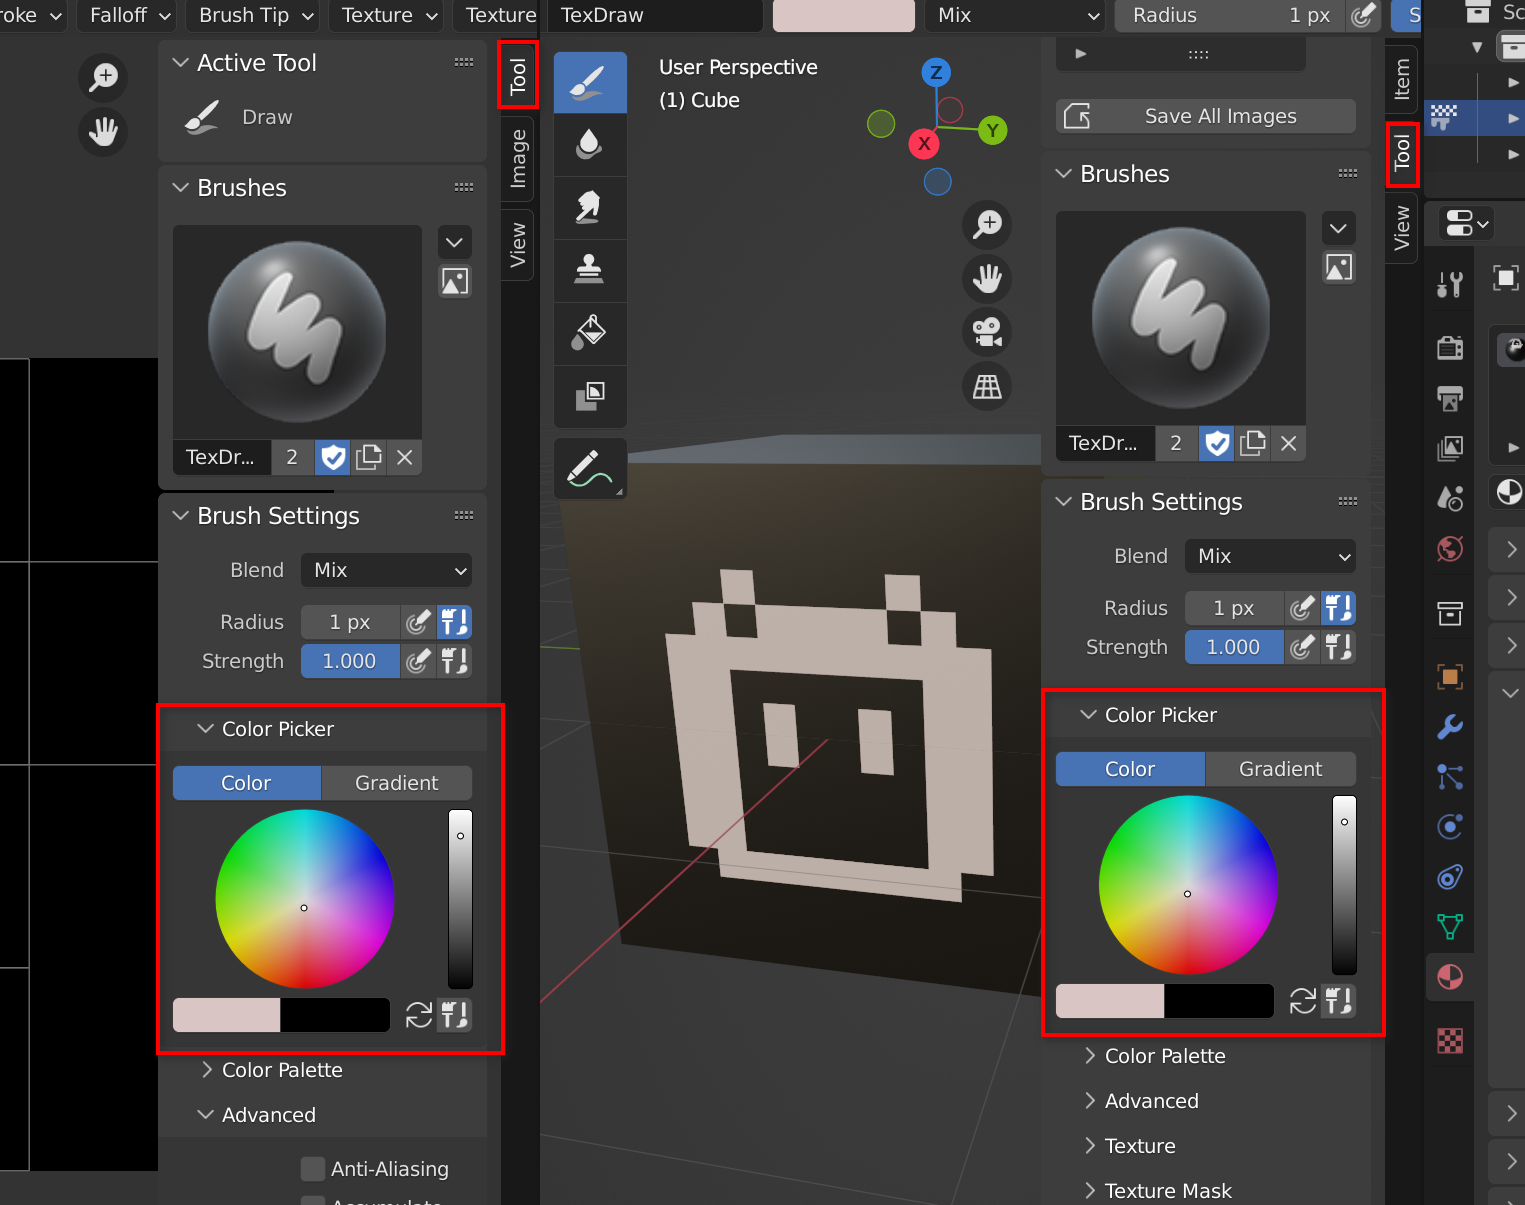The width and height of the screenshot is (1525, 1205).
Task: Select the Soften tool in viewport toolbar
Action: 590,146
